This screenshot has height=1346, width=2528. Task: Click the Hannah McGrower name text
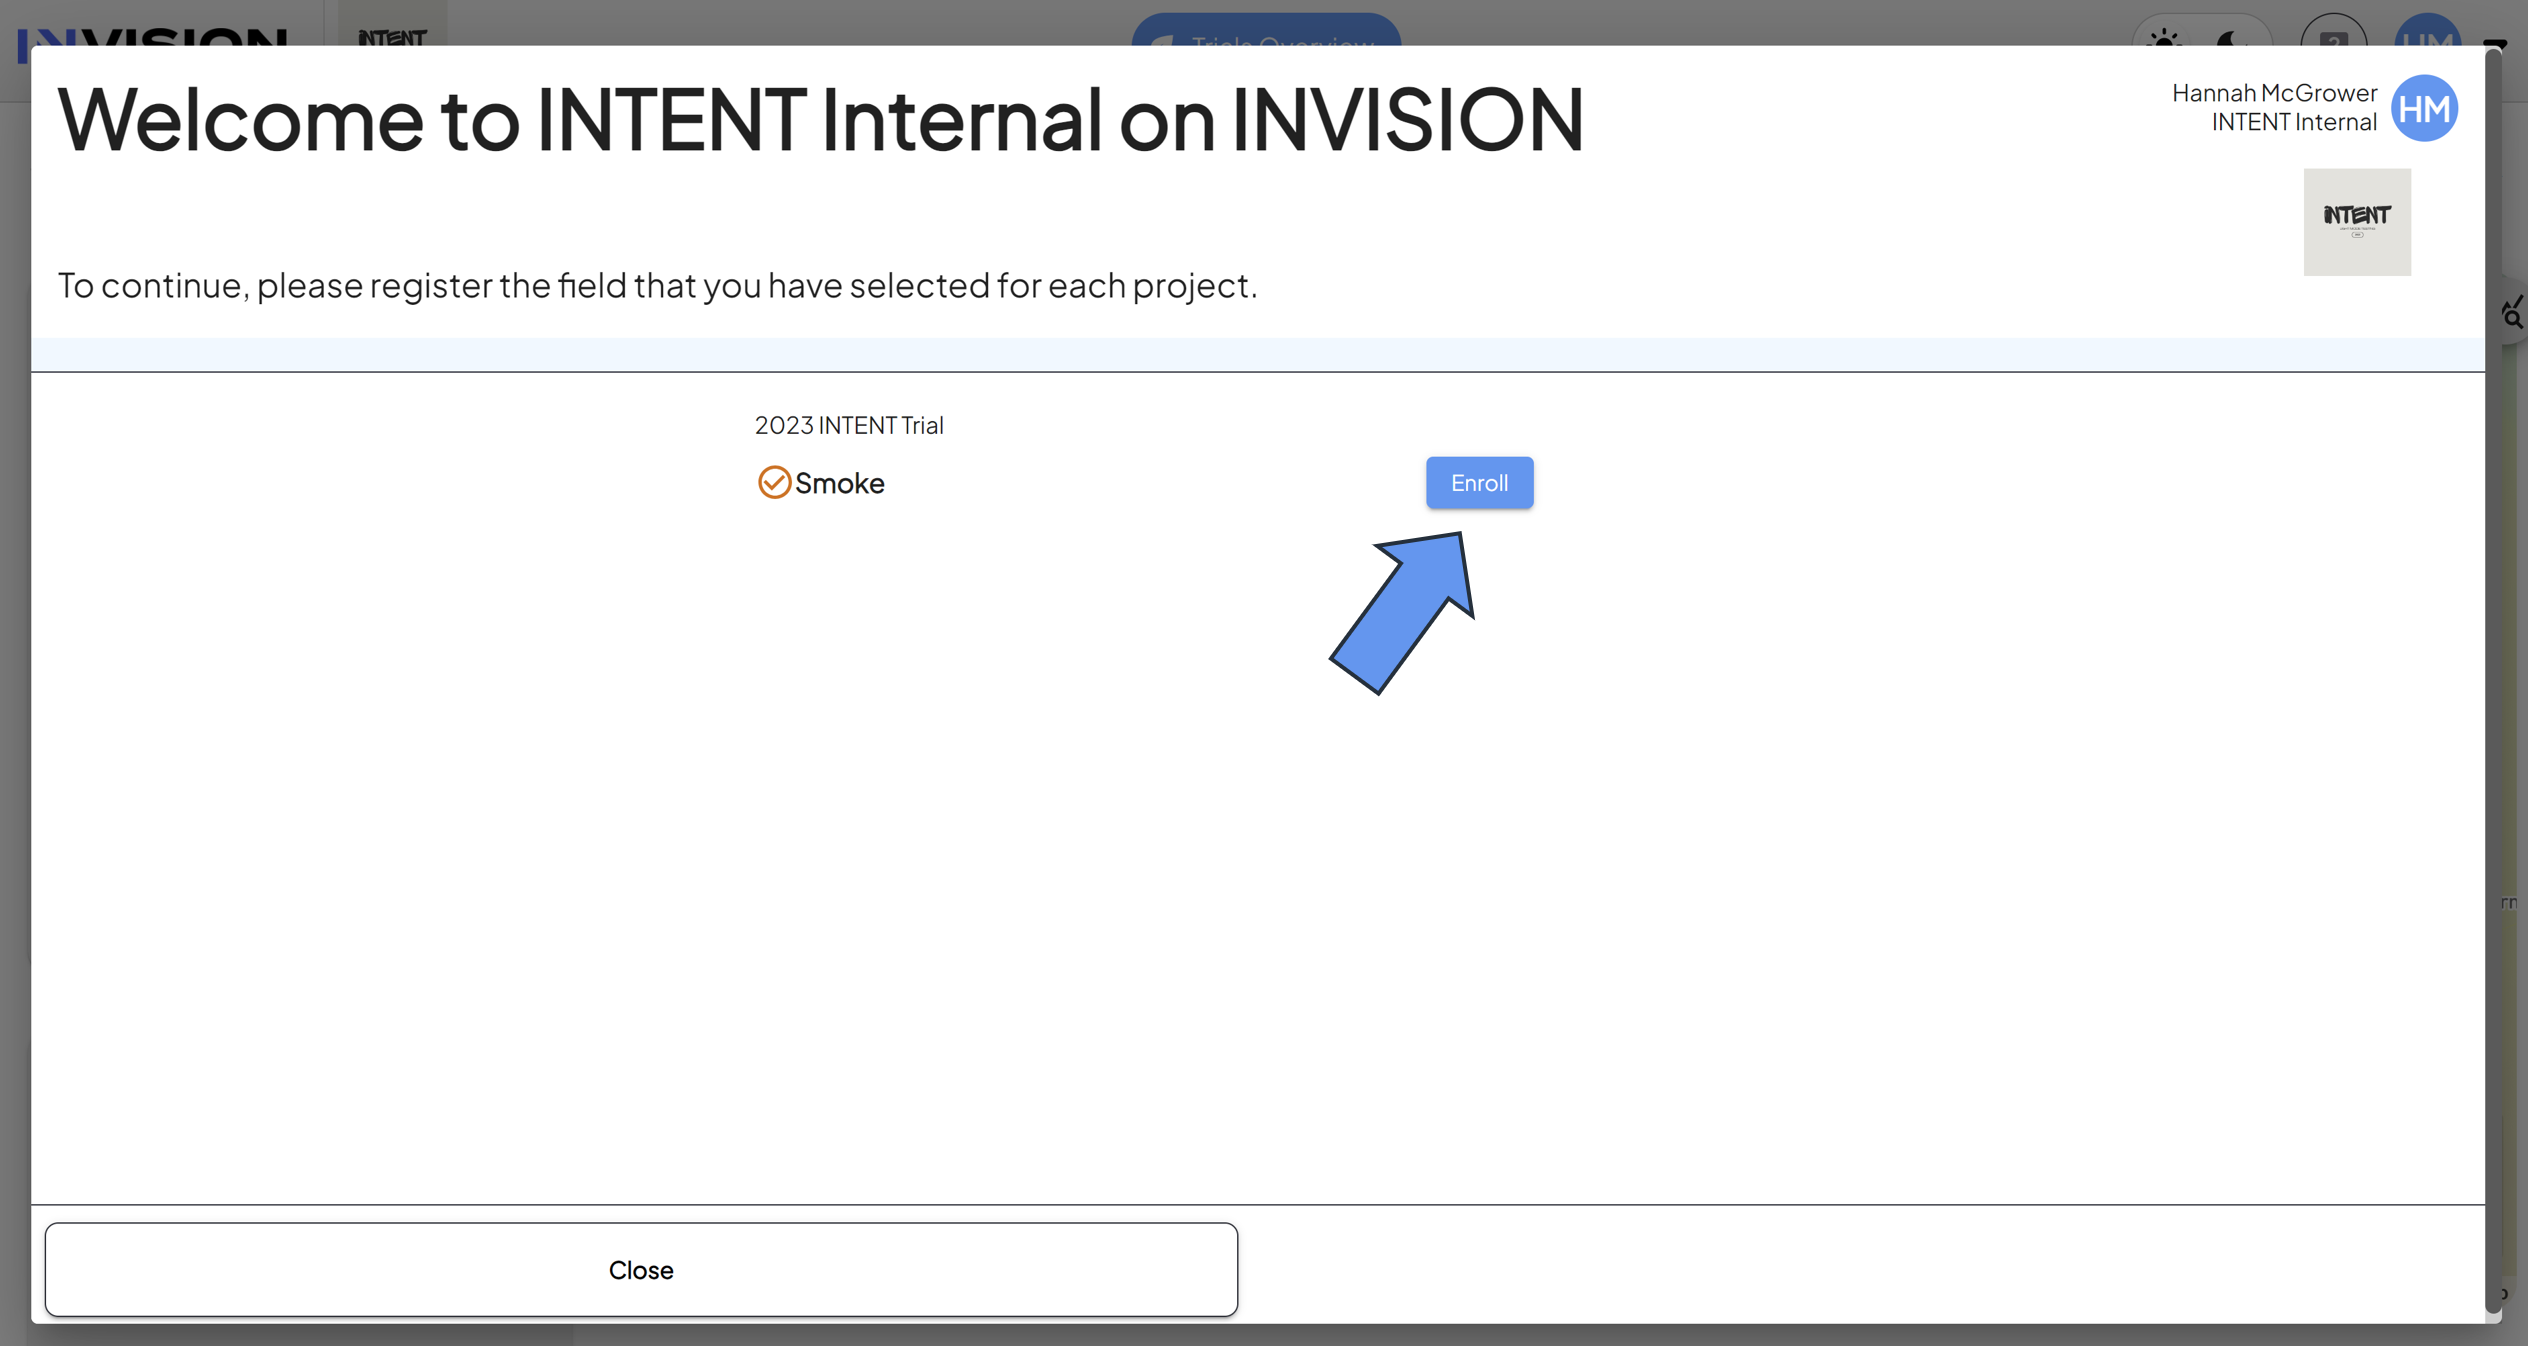coord(2274,93)
